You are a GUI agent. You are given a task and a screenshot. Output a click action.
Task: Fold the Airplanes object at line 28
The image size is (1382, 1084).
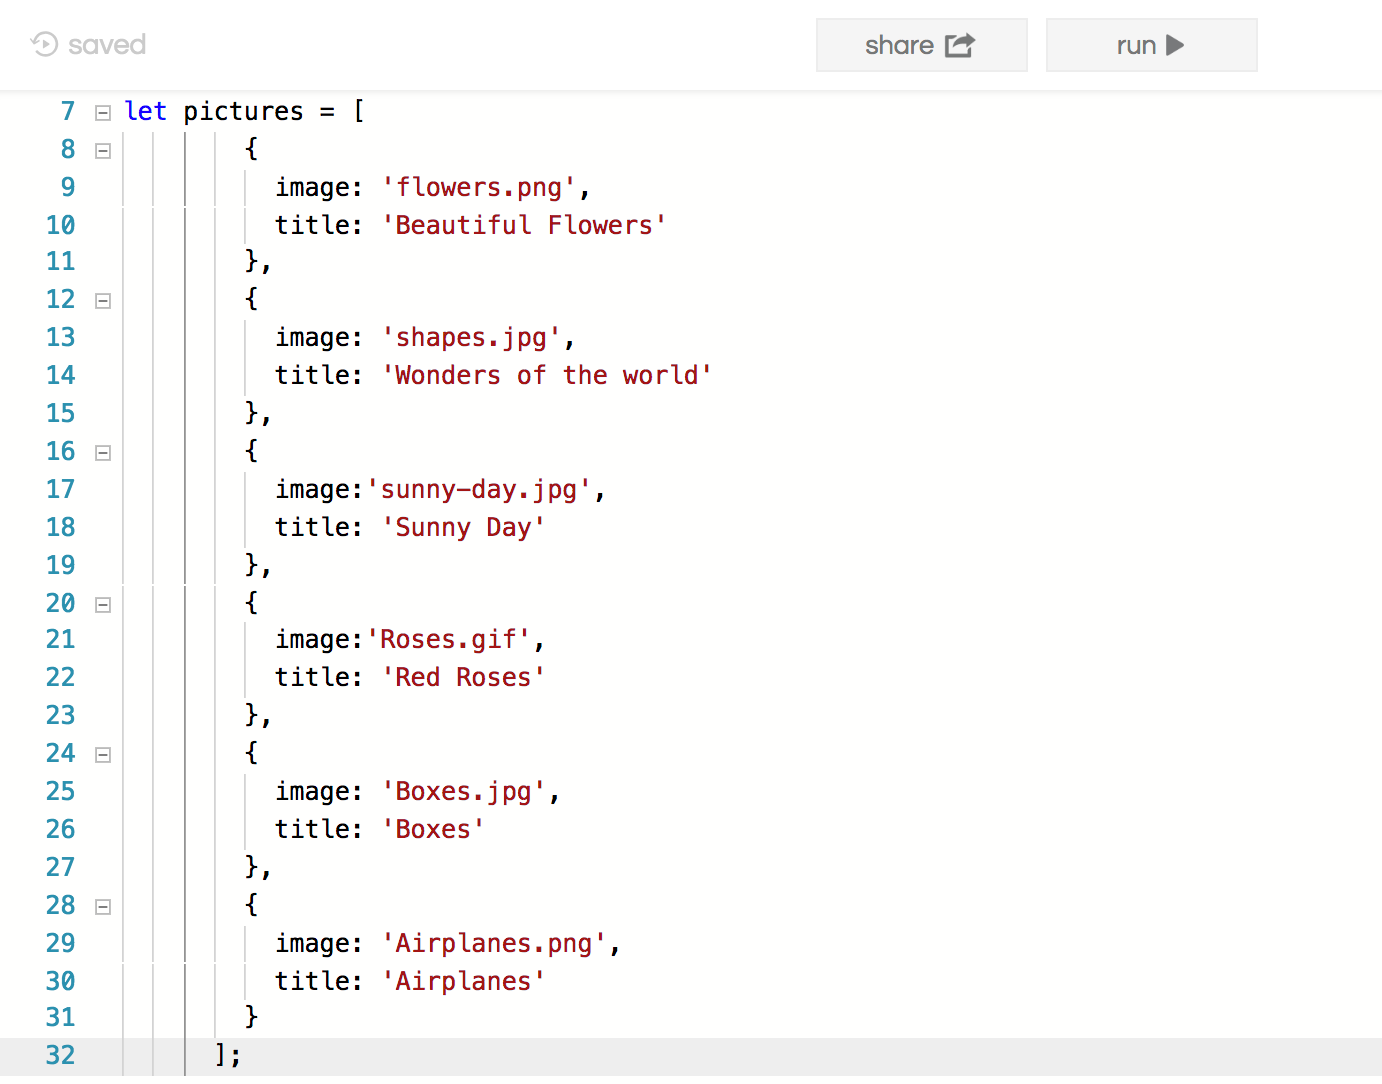[x=102, y=907]
